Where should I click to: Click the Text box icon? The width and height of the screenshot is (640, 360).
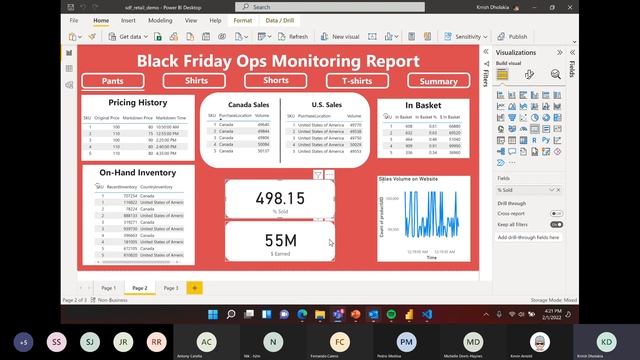point(372,37)
